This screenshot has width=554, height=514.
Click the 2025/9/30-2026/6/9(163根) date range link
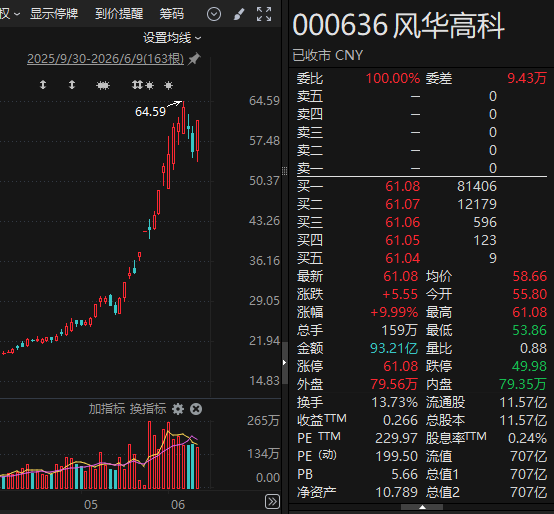(x=106, y=59)
